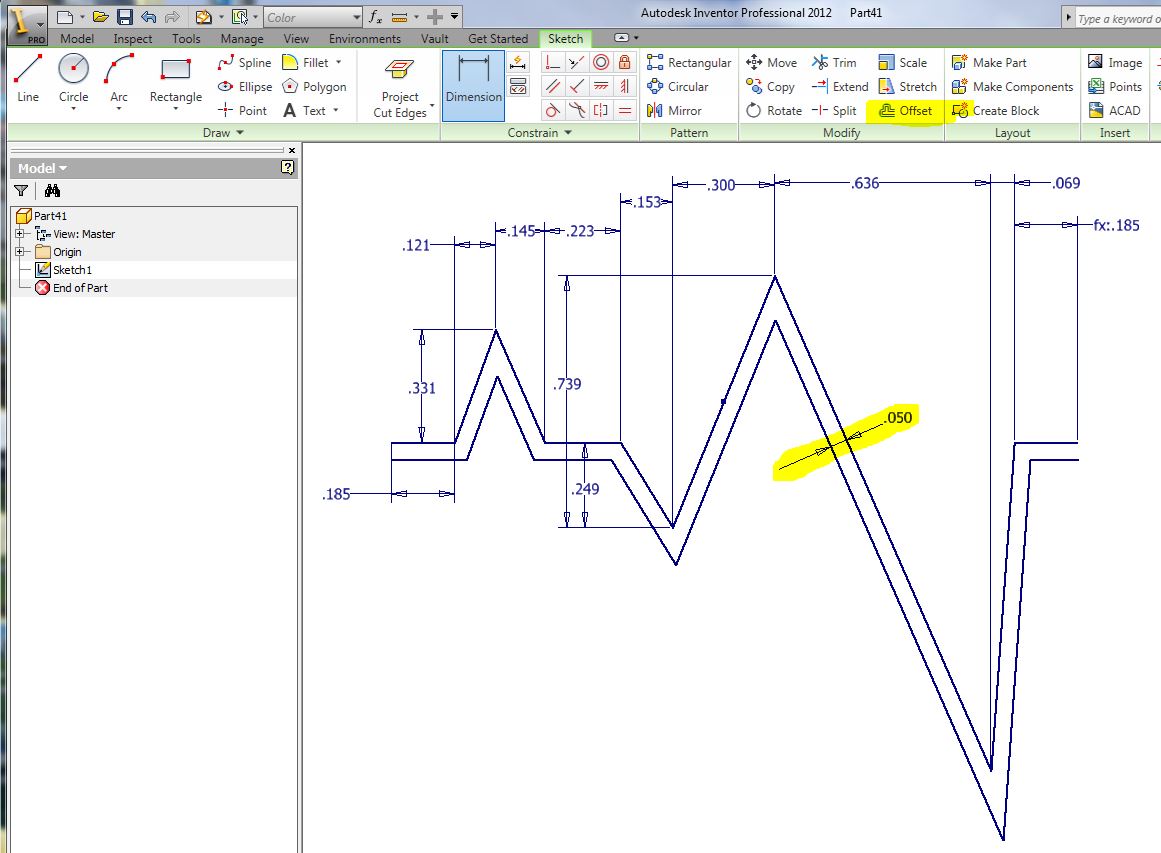Viewport: 1161px width, 853px height.
Task: Select the Extend tool
Action: [840, 87]
